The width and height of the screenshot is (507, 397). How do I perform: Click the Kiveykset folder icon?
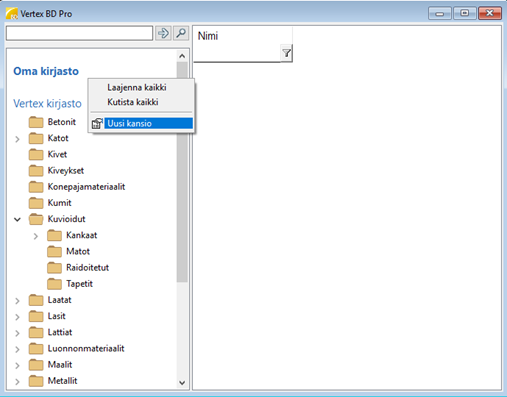[36, 171]
